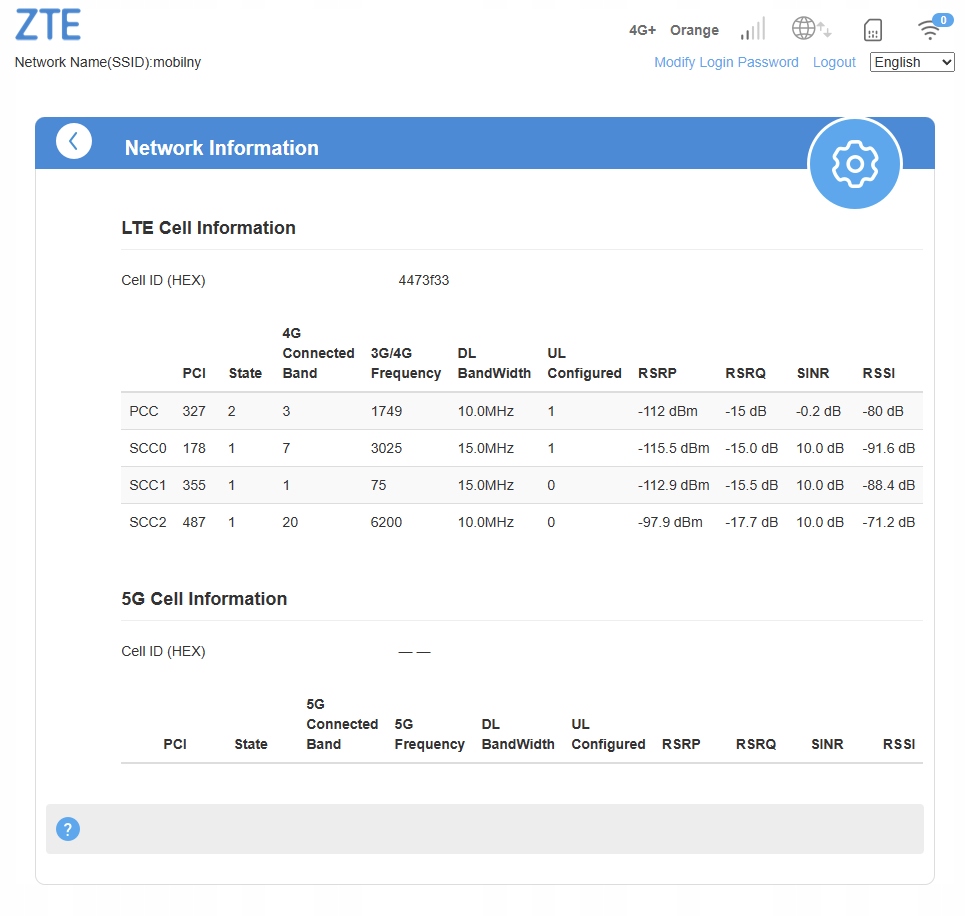The width and height of the screenshot is (966, 916).
Task: Click band value 20 in SCC2 row
Action: [290, 522]
